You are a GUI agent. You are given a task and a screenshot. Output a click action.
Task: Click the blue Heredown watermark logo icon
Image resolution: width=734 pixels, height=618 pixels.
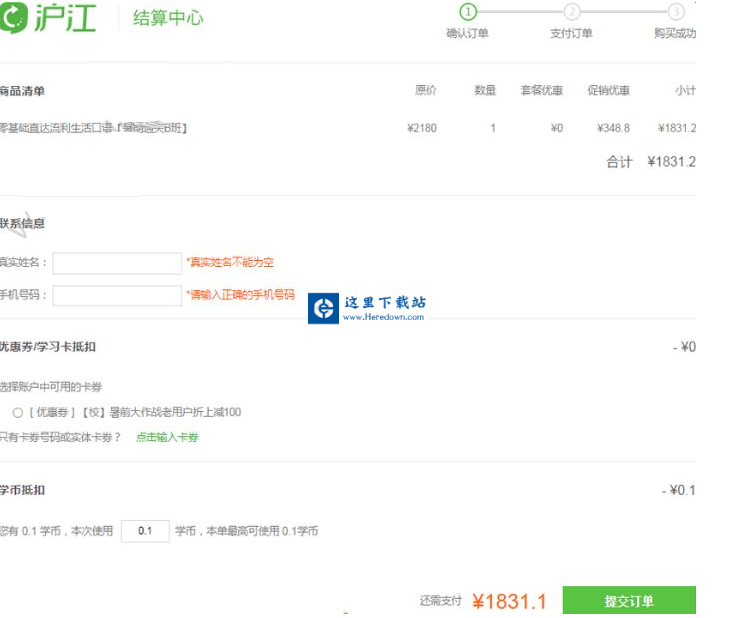point(323,308)
